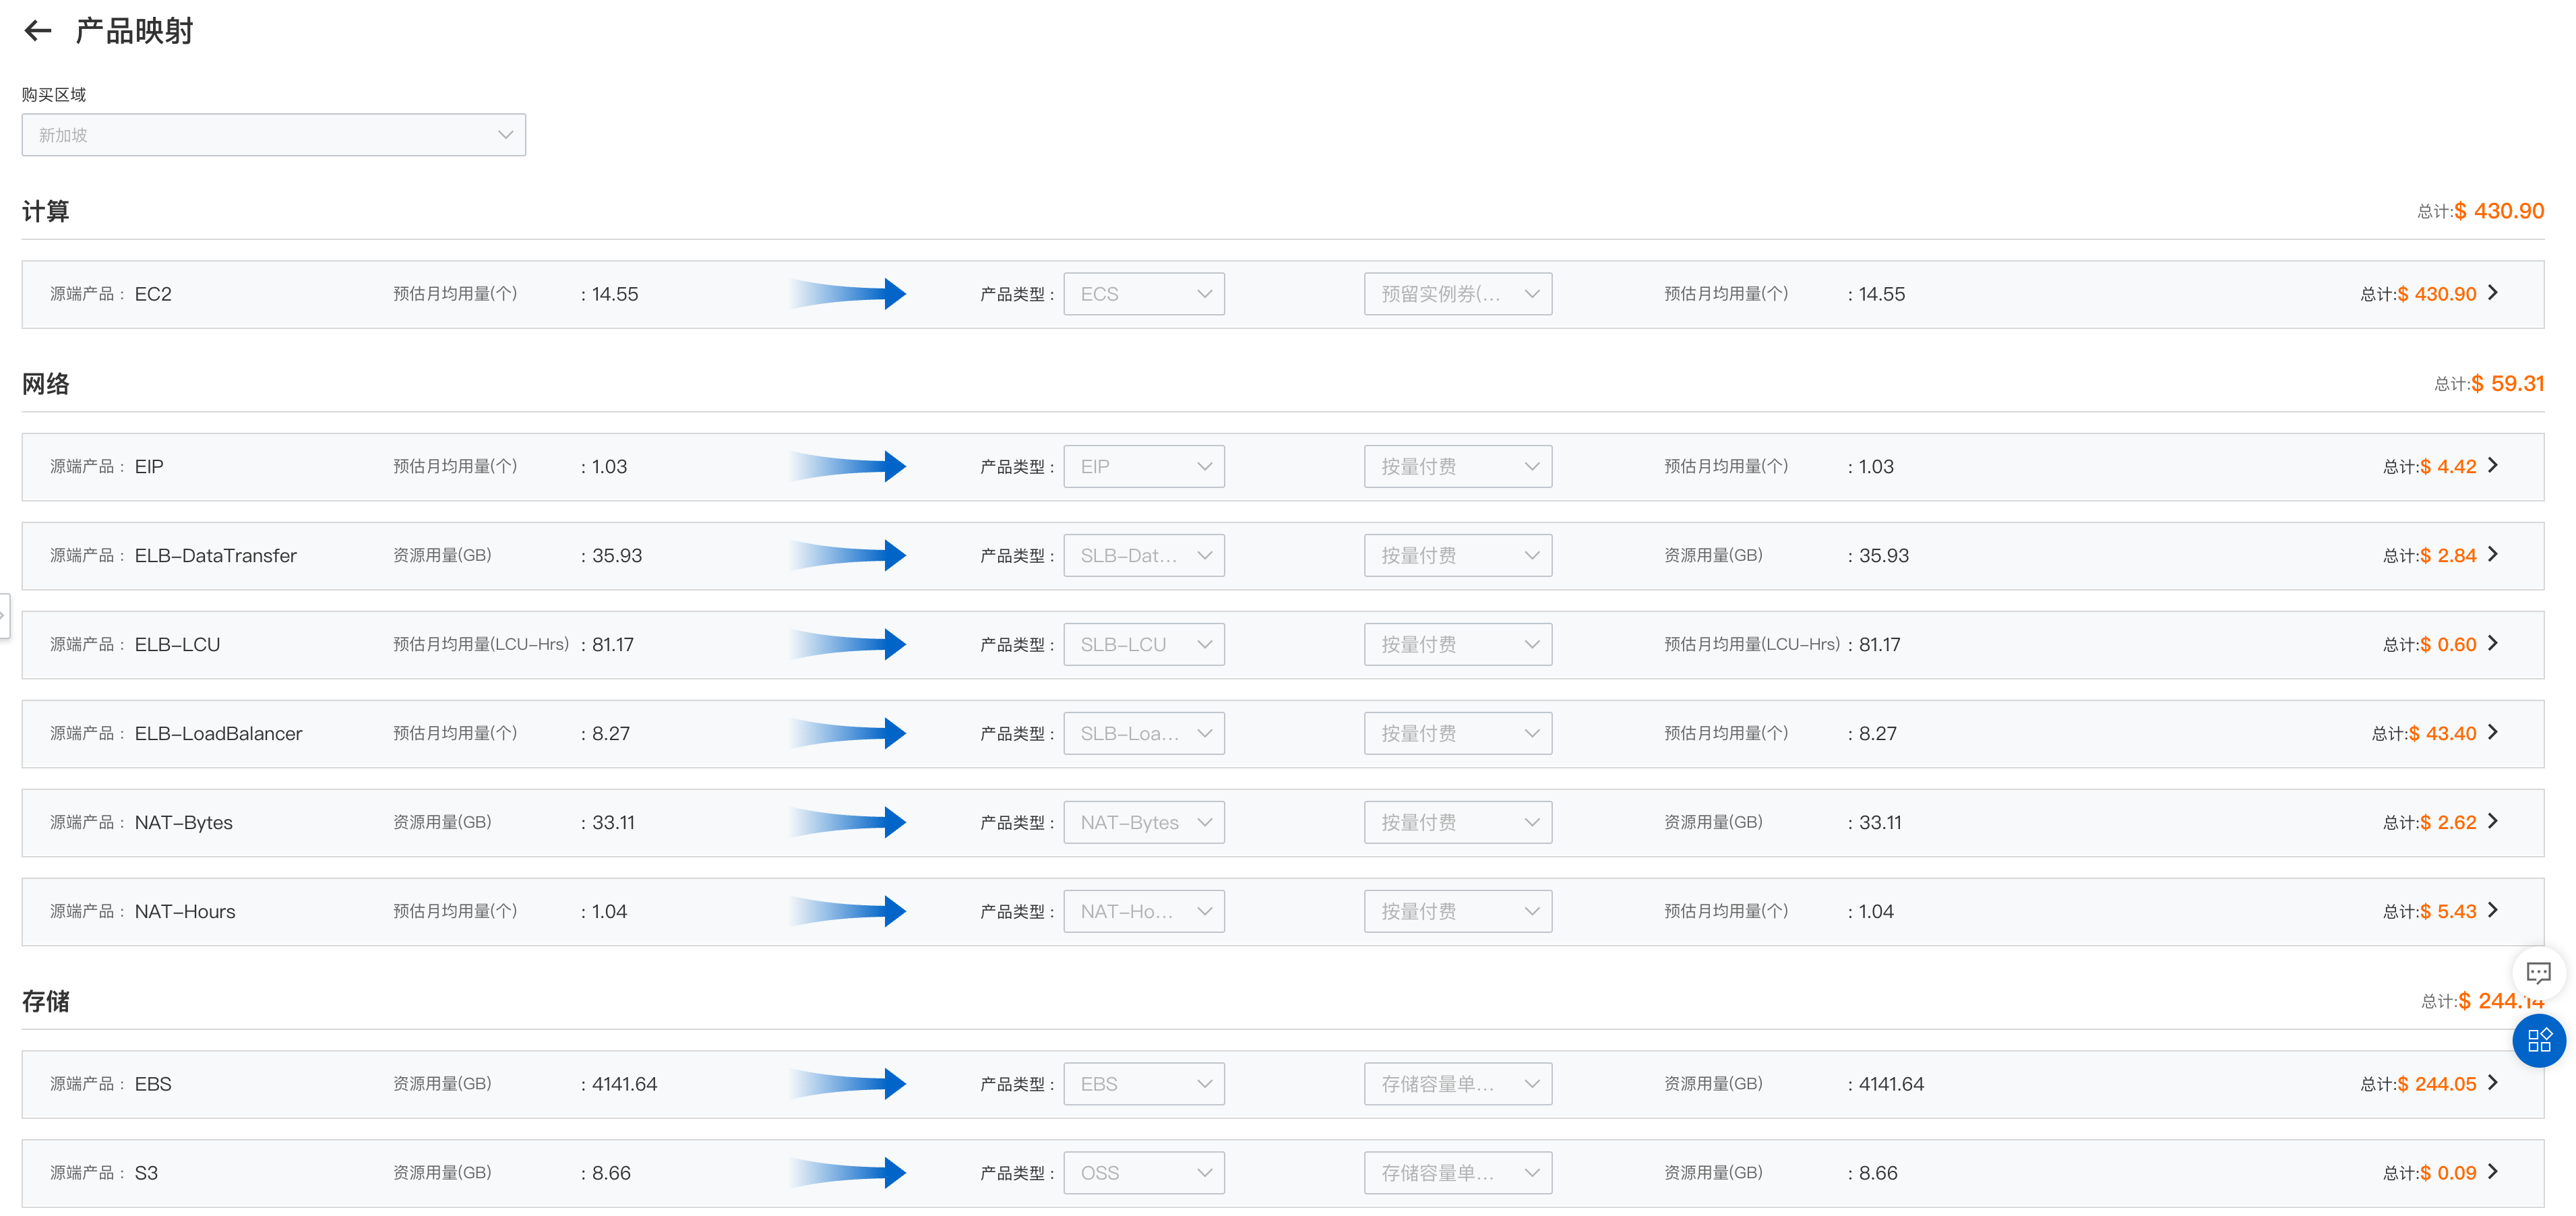Viewport: 2576px width, 1216px height.
Task: Open the EBS product type dropdown
Action: point(1144,1084)
